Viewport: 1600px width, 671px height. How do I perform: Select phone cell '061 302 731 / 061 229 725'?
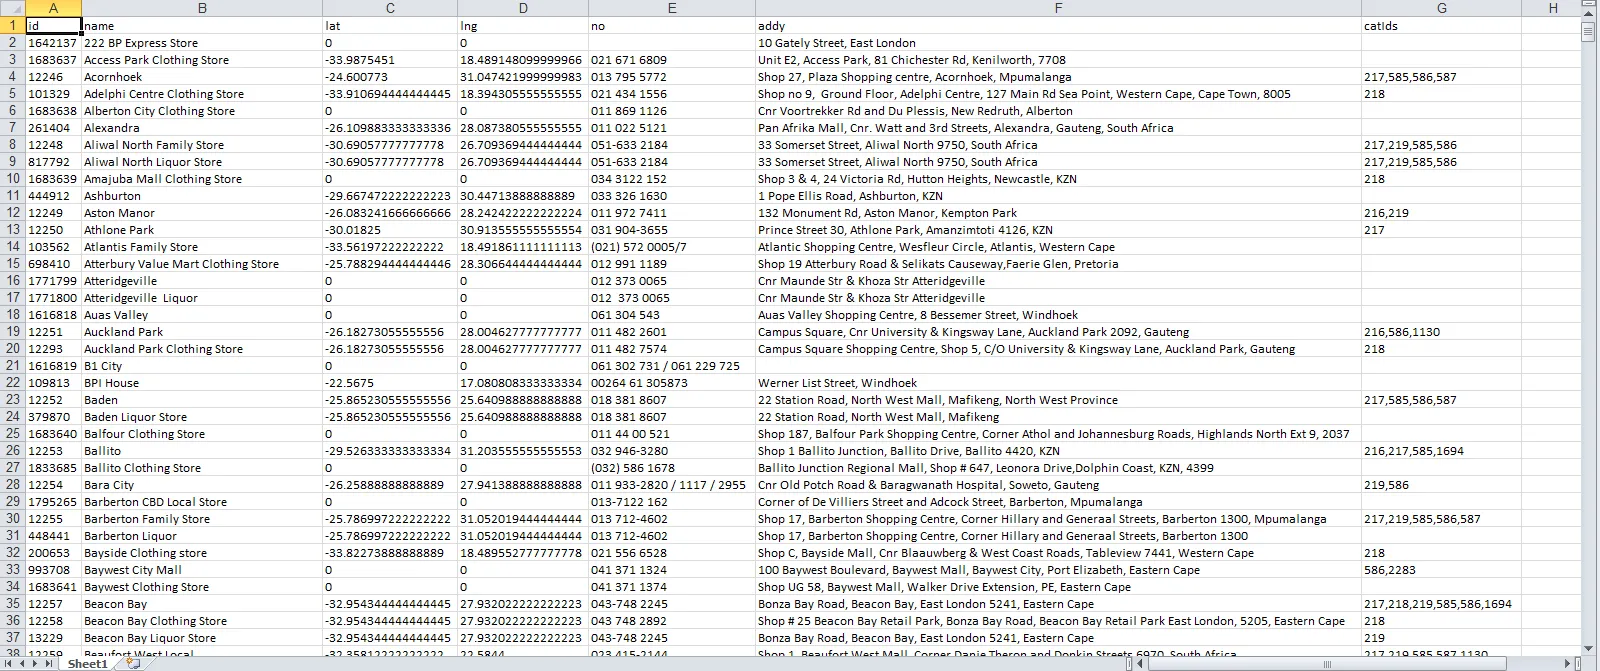tap(672, 366)
